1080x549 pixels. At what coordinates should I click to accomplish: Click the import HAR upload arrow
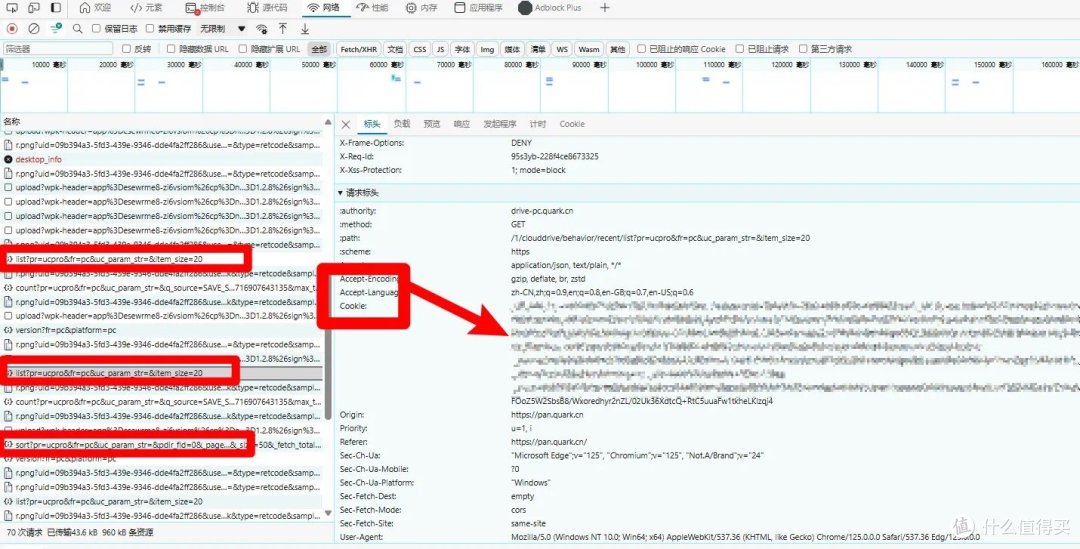[283, 29]
